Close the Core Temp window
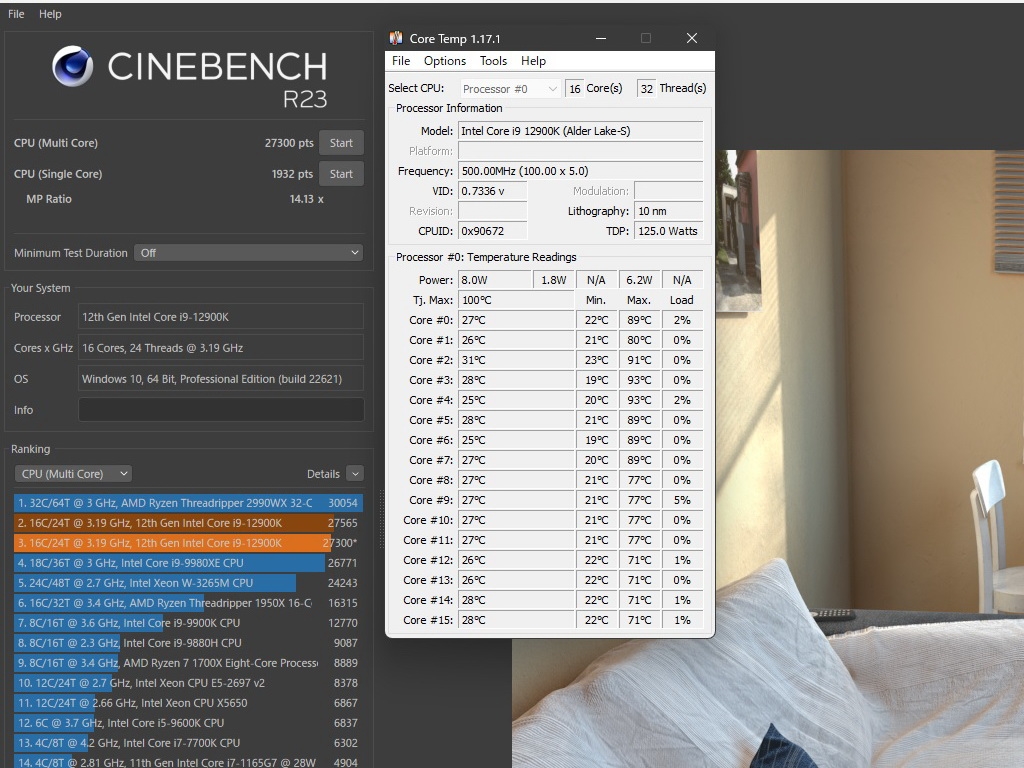This screenshot has height=768, width=1024. (x=692, y=39)
